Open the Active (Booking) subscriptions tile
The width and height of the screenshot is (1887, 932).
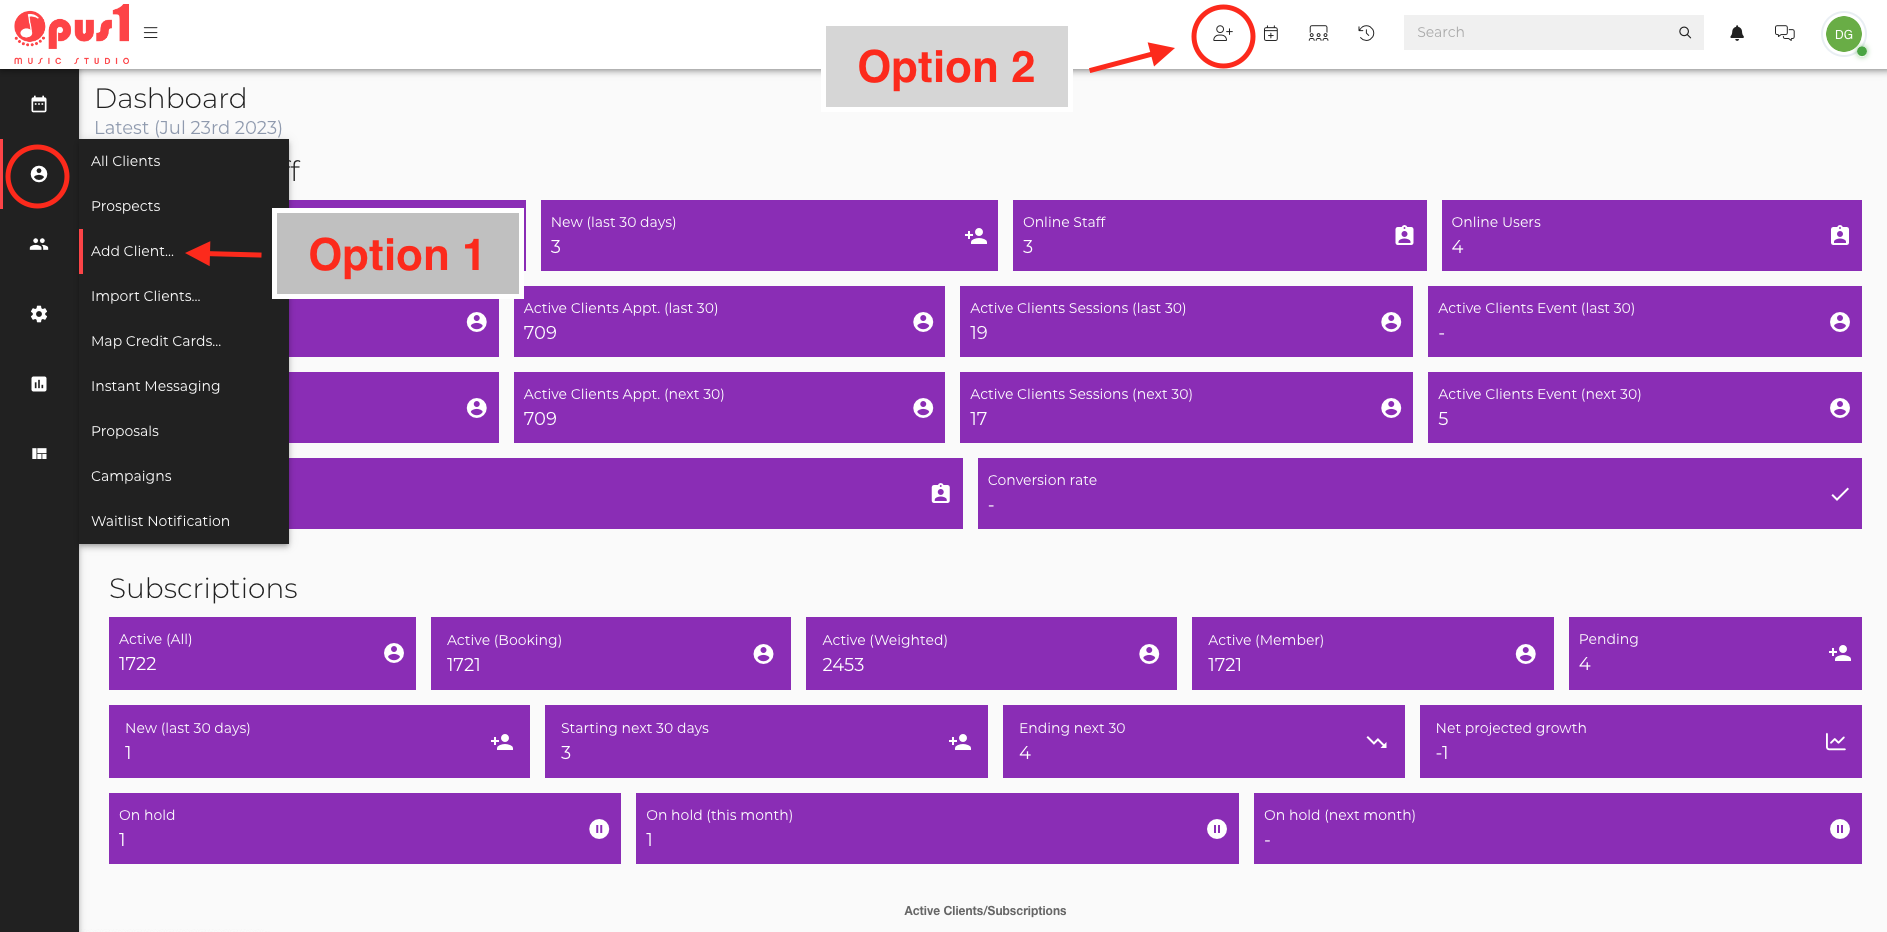[611, 653]
